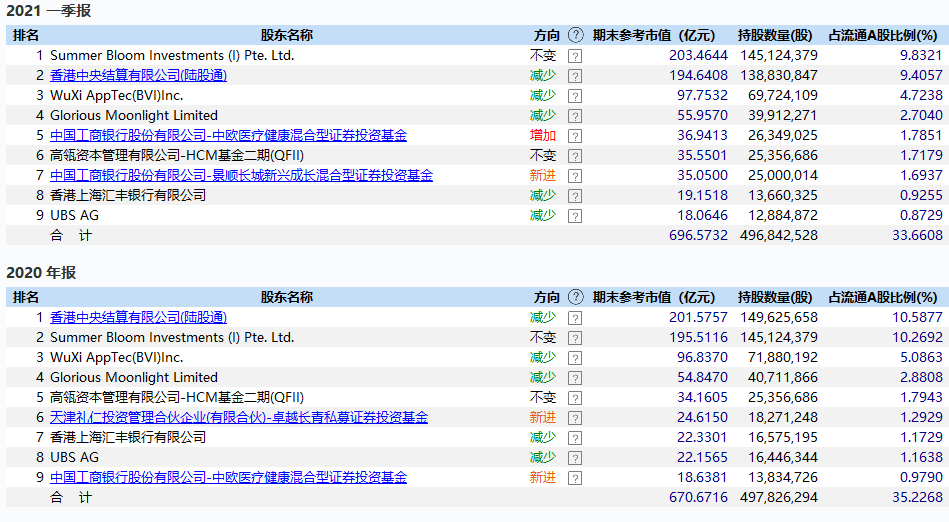The width and height of the screenshot is (949, 522).
Task: Click 高瓴资本管理有限公司-HCM基金二期 in 2021 一季报
Action: tap(177, 155)
